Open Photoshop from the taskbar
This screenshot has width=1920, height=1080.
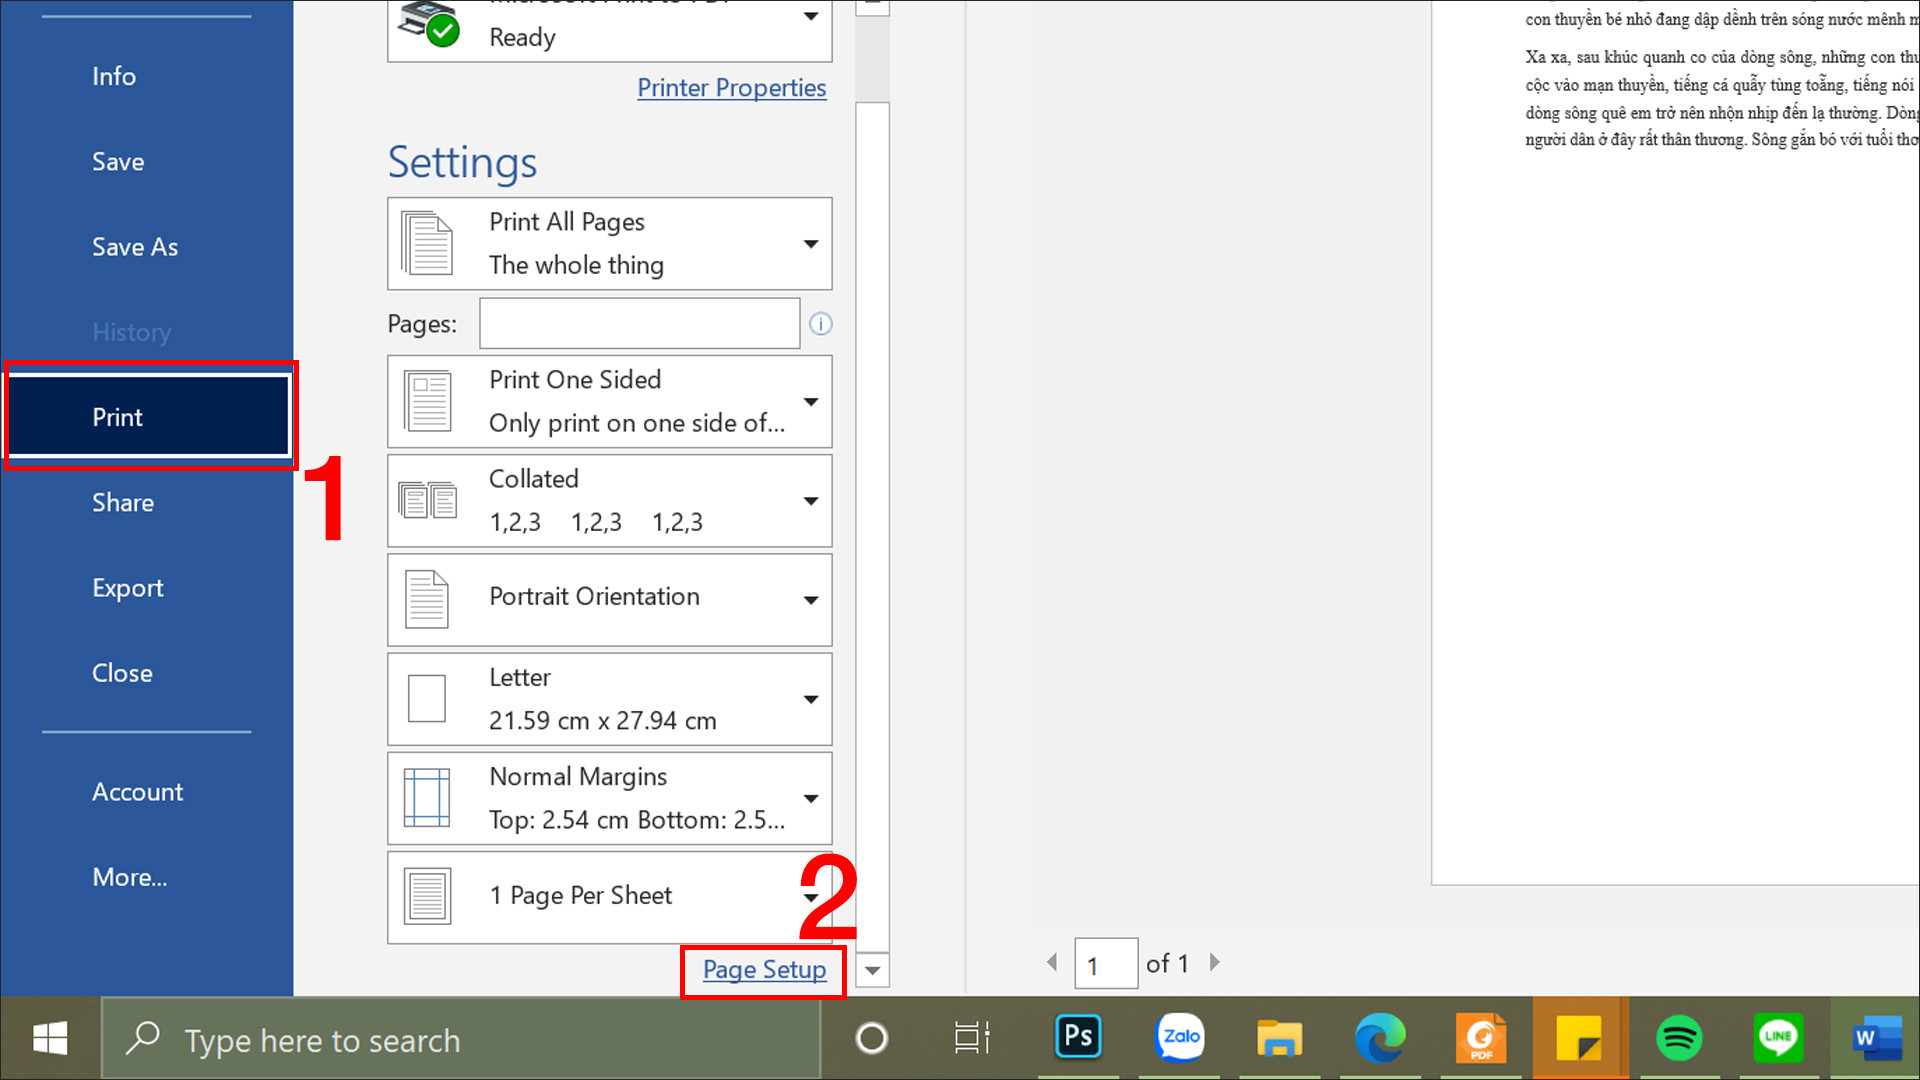click(1078, 1037)
